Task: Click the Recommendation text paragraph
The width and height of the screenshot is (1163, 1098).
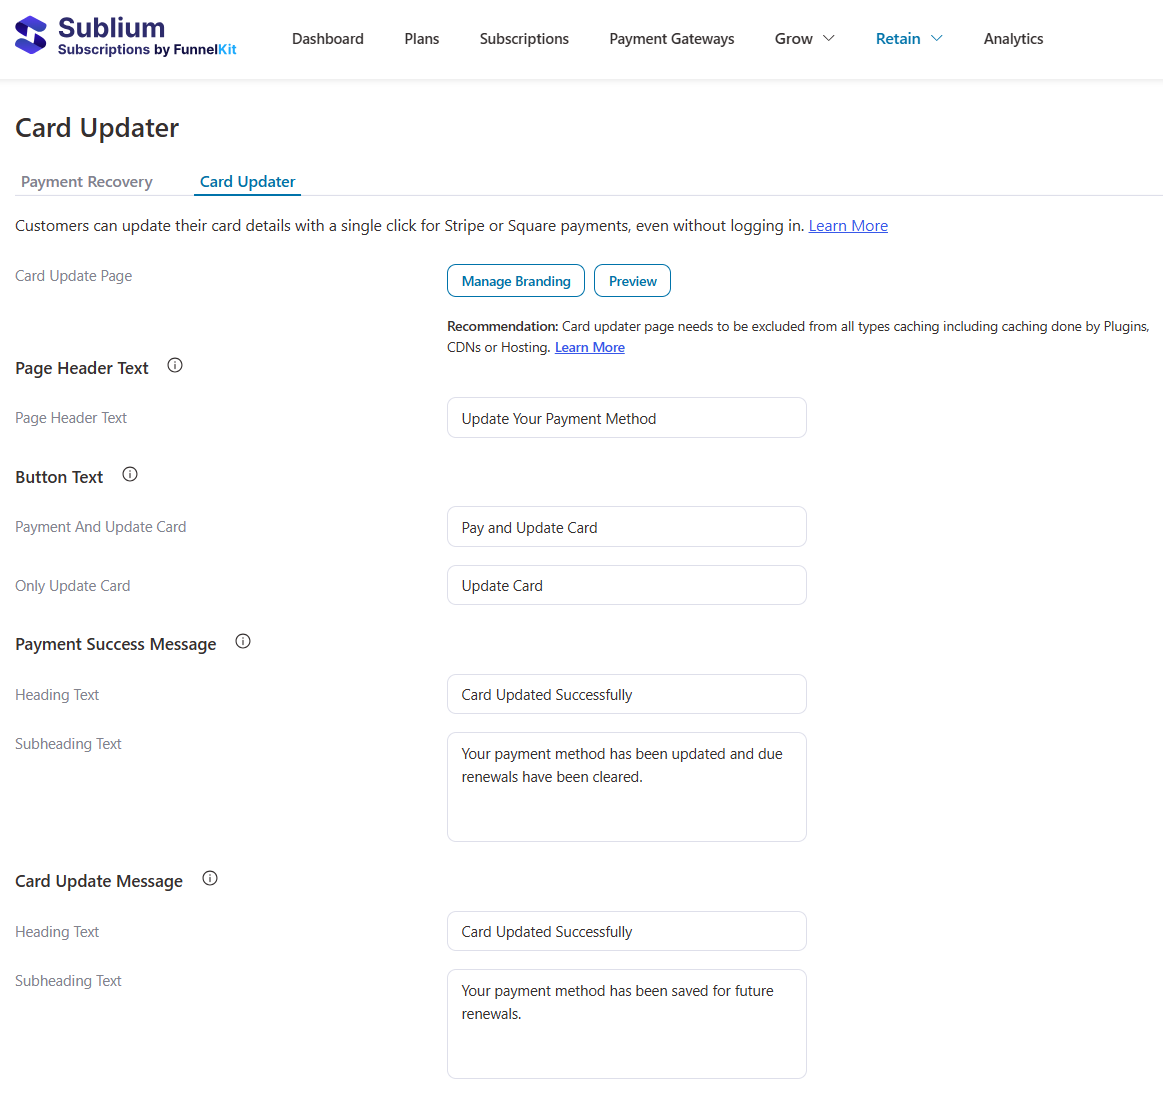Action: coord(798,337)
